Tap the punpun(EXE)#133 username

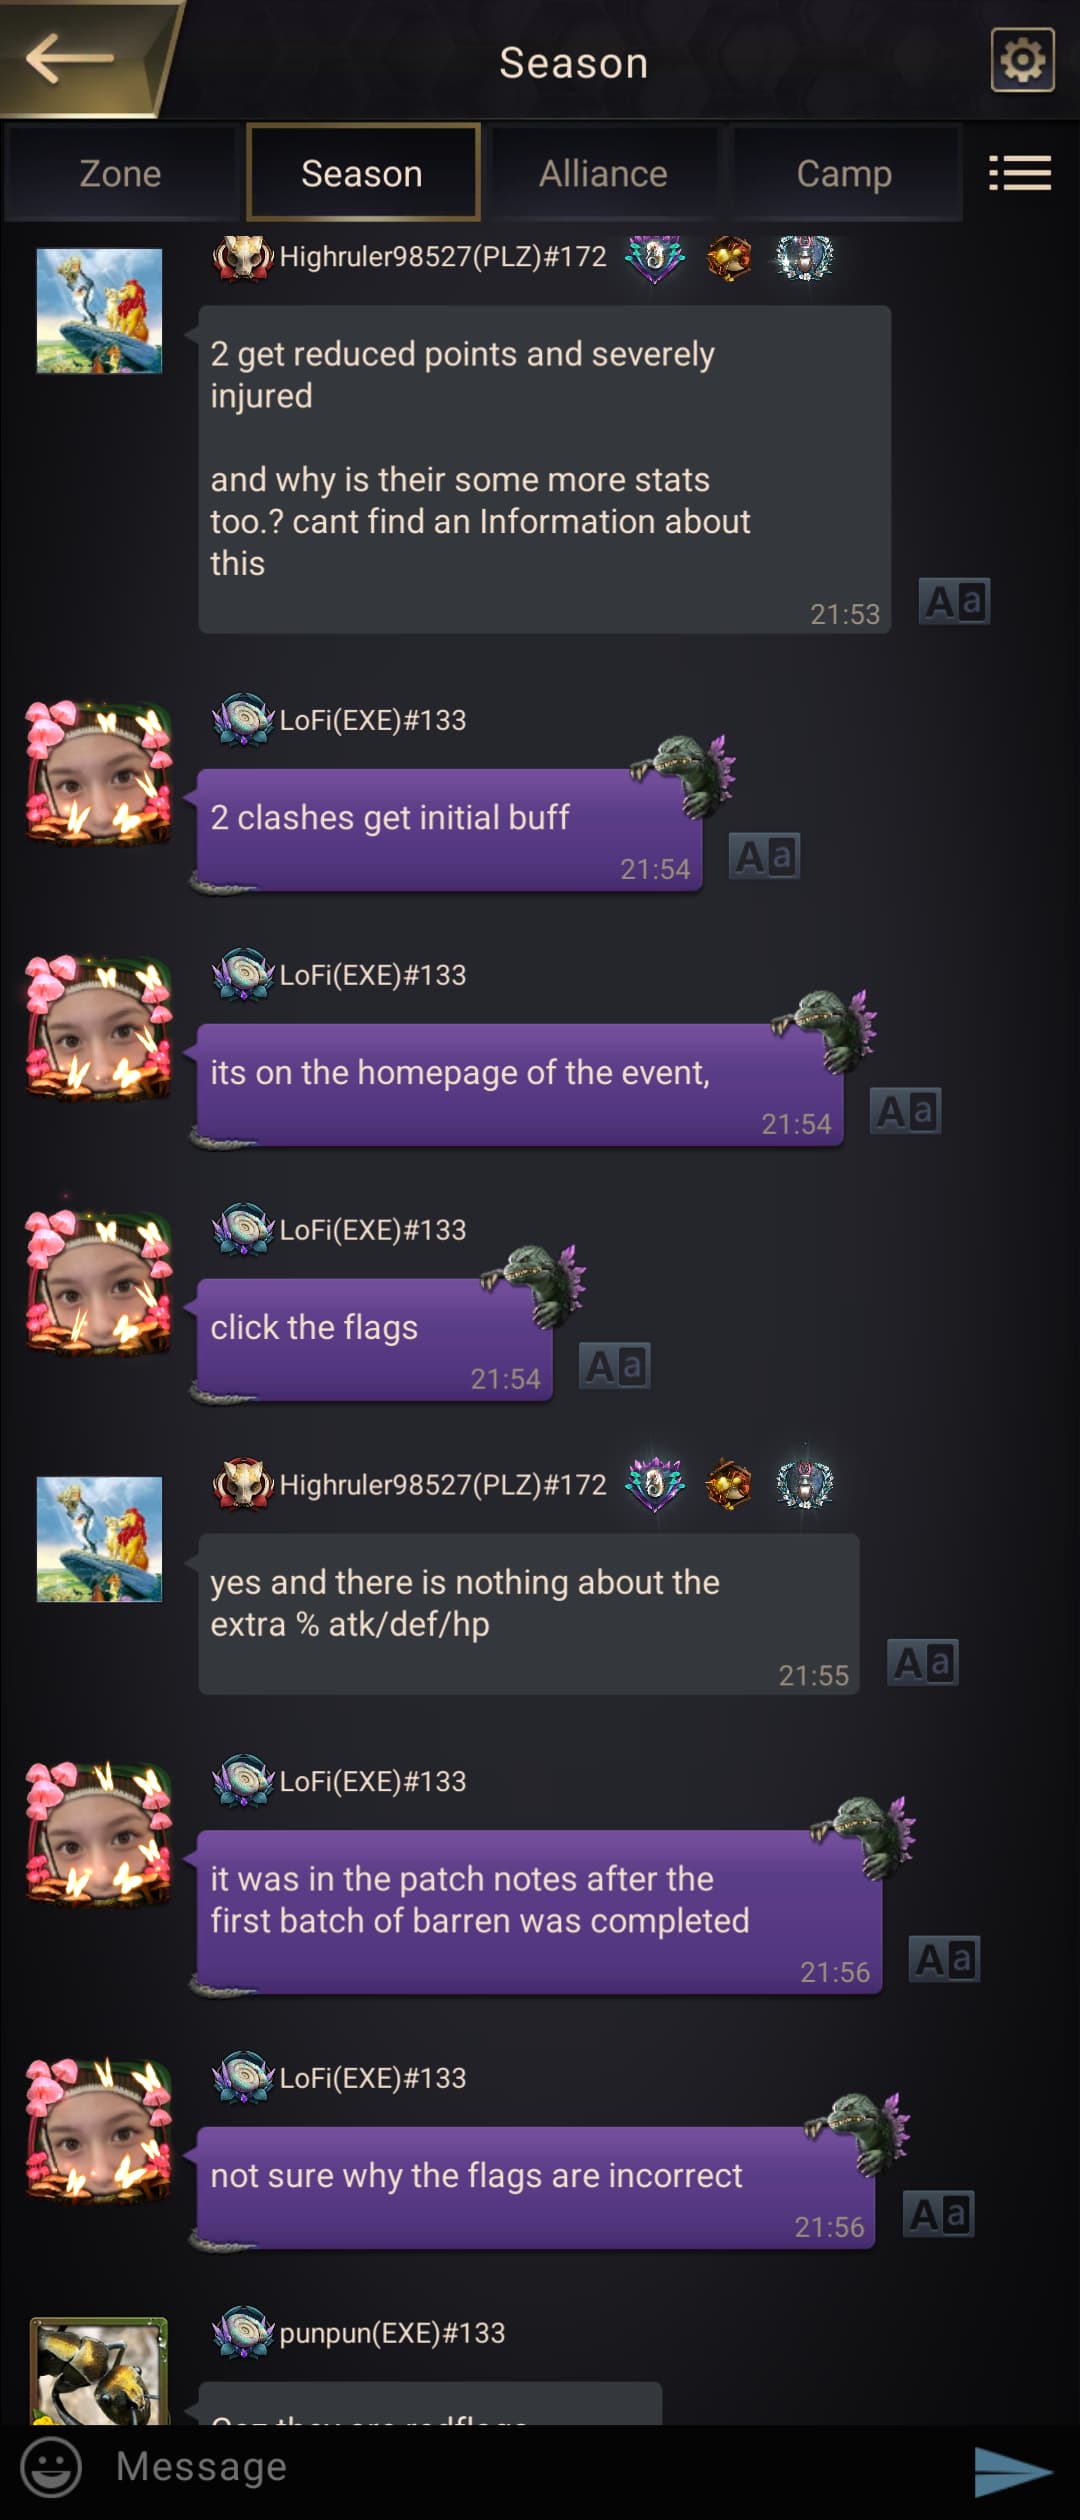pyautogui.click(x=392, y=2333)
